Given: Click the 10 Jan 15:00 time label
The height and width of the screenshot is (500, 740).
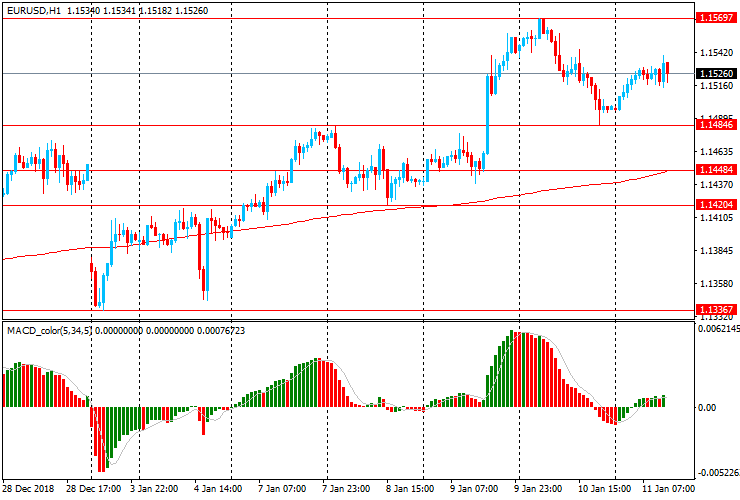Looking at the screenshot, I should [x=602, y=489].
